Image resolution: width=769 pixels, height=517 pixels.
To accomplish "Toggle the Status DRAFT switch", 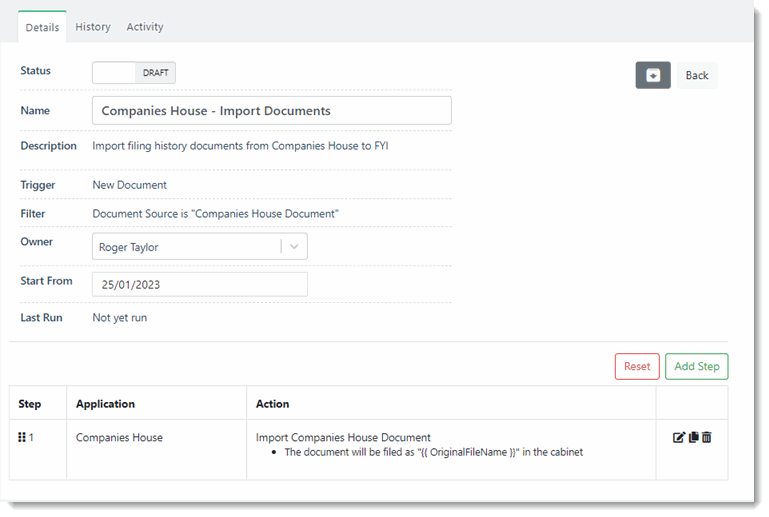I will (134, 73).
